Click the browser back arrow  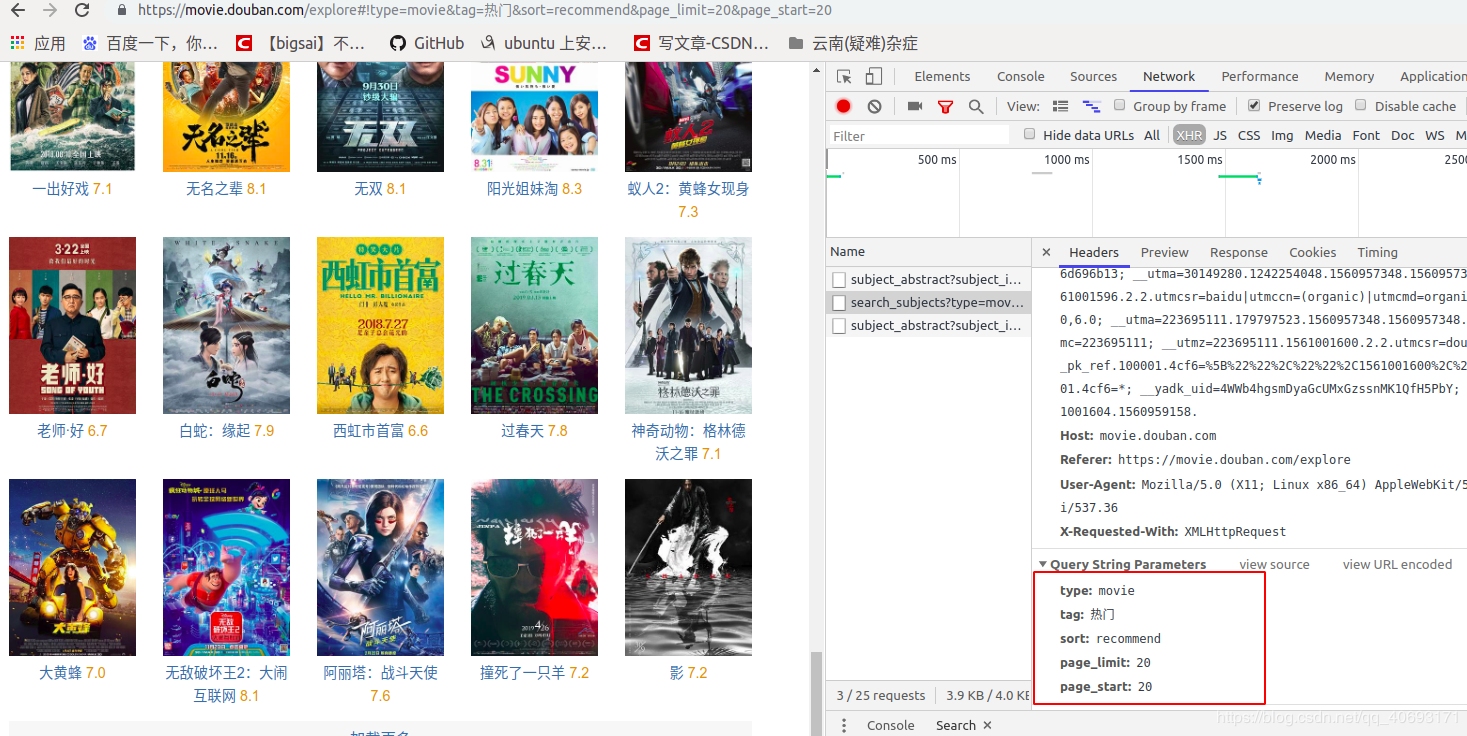[x=18, y=11]
